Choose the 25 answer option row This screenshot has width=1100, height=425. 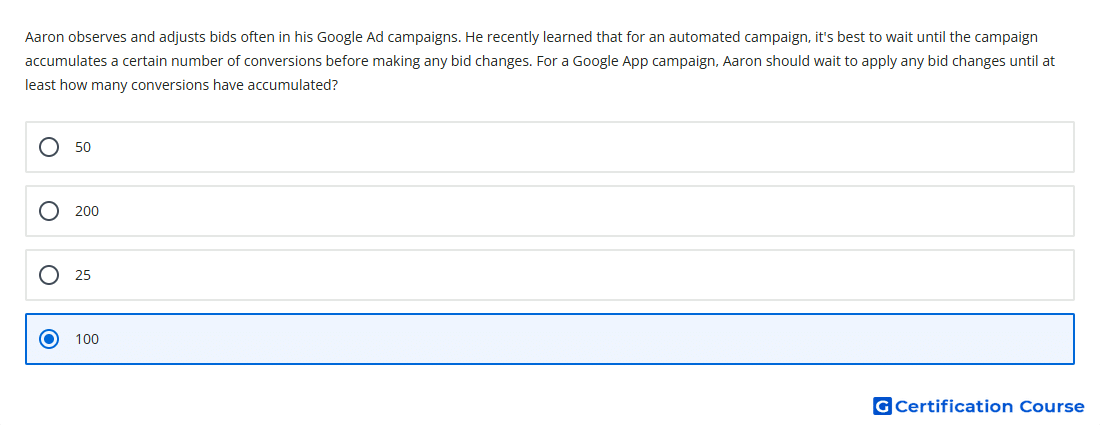550,275
